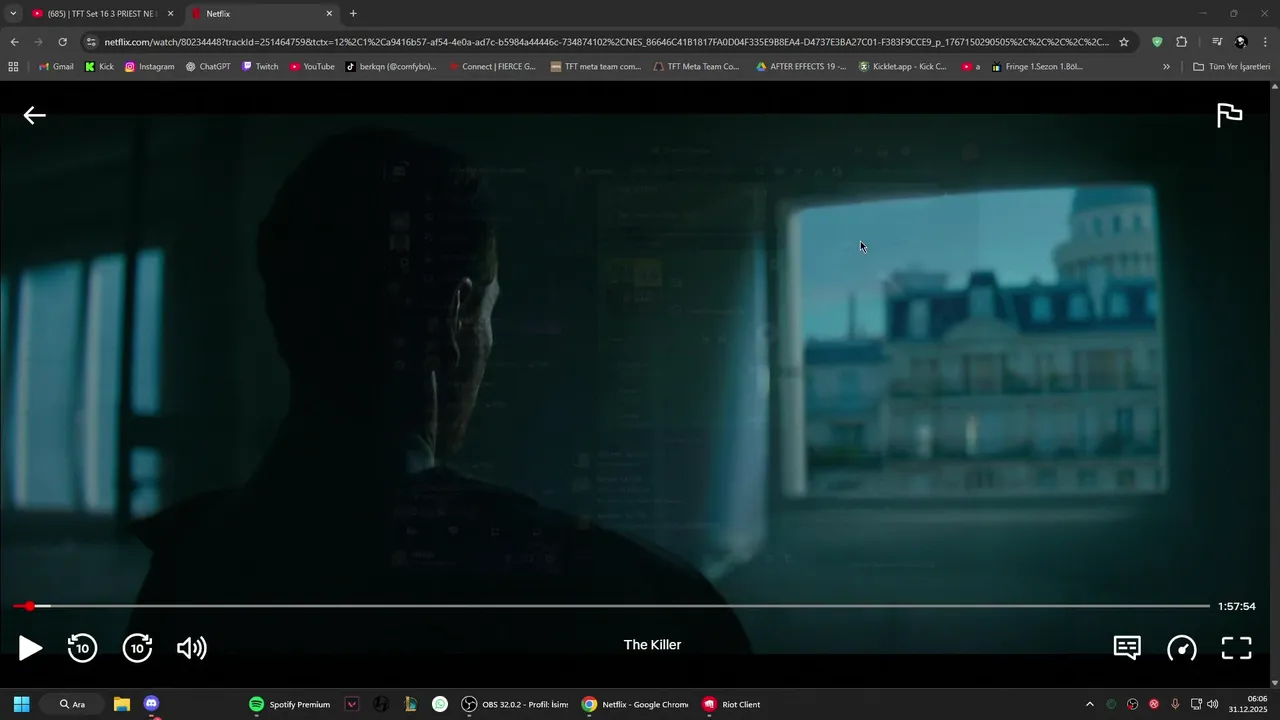Open Riot Client from taskbar

731,704
